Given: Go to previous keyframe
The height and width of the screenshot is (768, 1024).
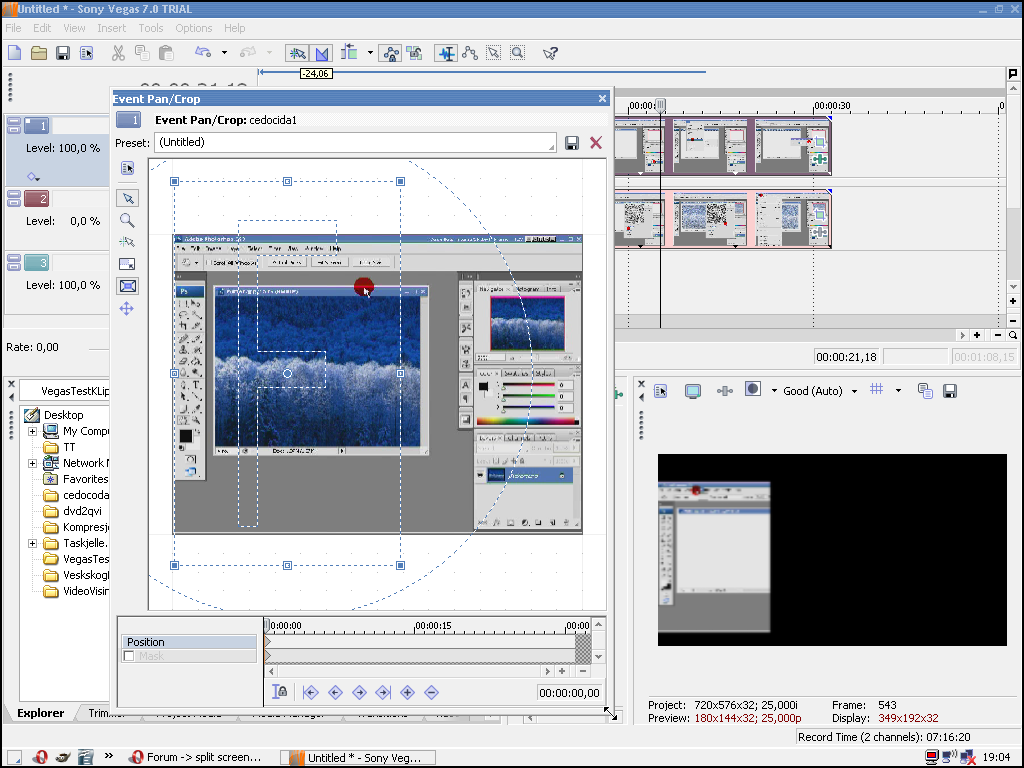Looking at the screenshot, I should (x=335, y=692).
